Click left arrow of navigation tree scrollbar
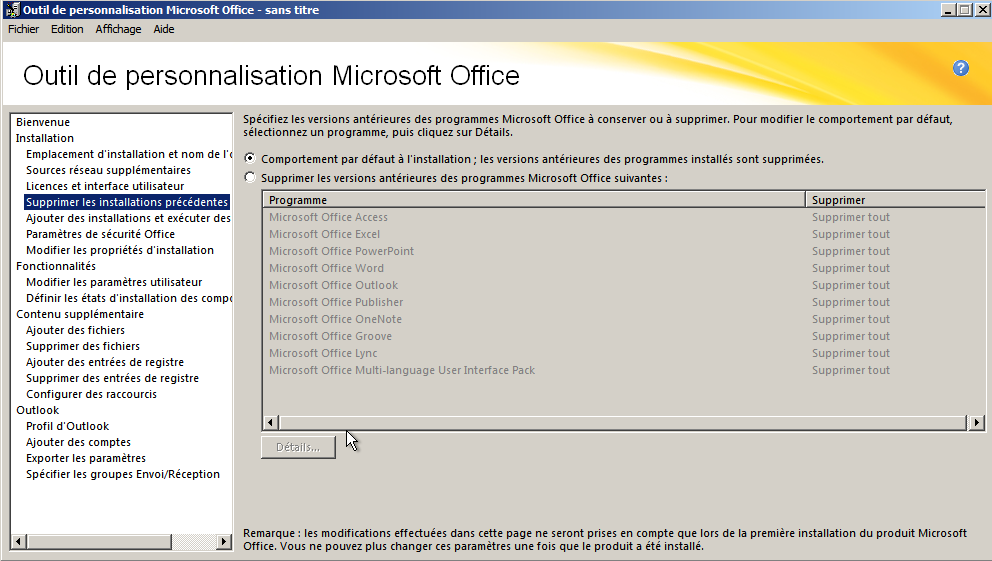This screenshot has height=561, width=992. (x=19, y=541)
